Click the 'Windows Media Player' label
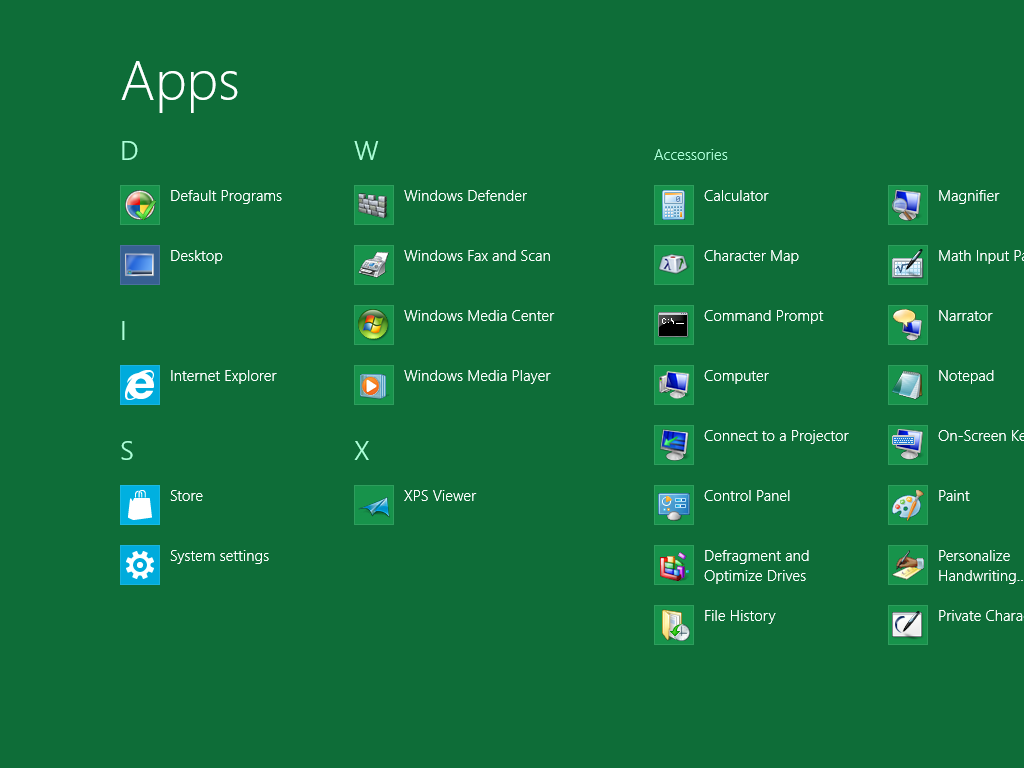 click(477, 377)
